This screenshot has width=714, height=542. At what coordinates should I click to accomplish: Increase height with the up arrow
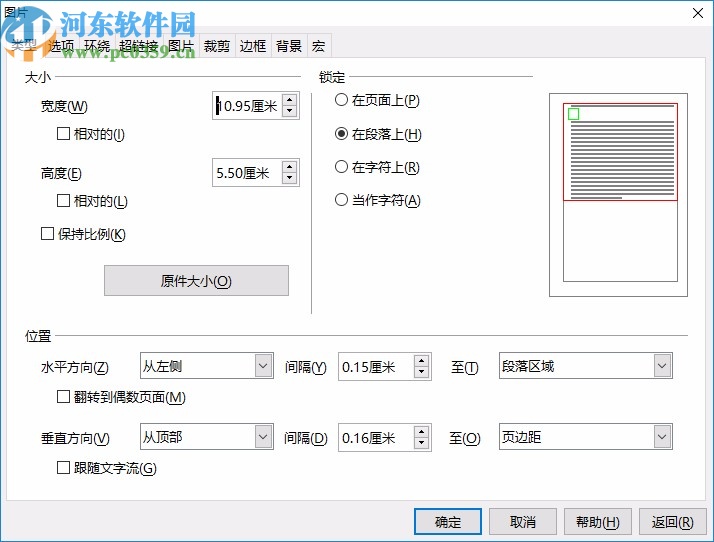coord(290,166)
